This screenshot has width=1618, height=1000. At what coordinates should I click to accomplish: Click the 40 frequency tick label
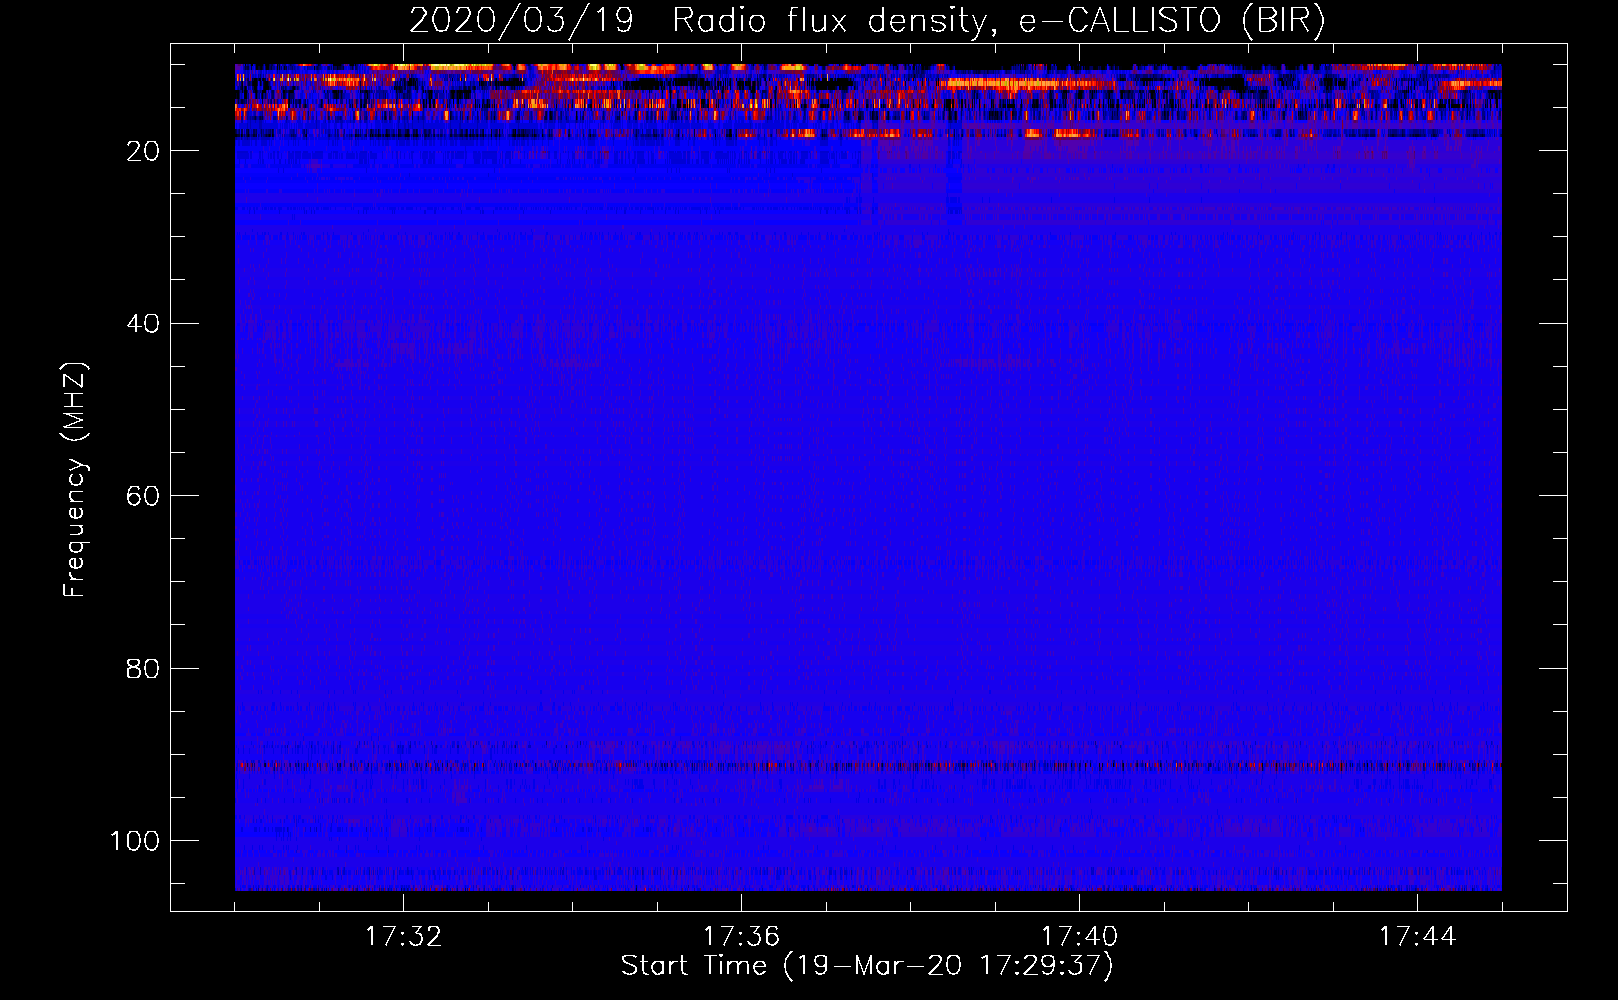143,324
